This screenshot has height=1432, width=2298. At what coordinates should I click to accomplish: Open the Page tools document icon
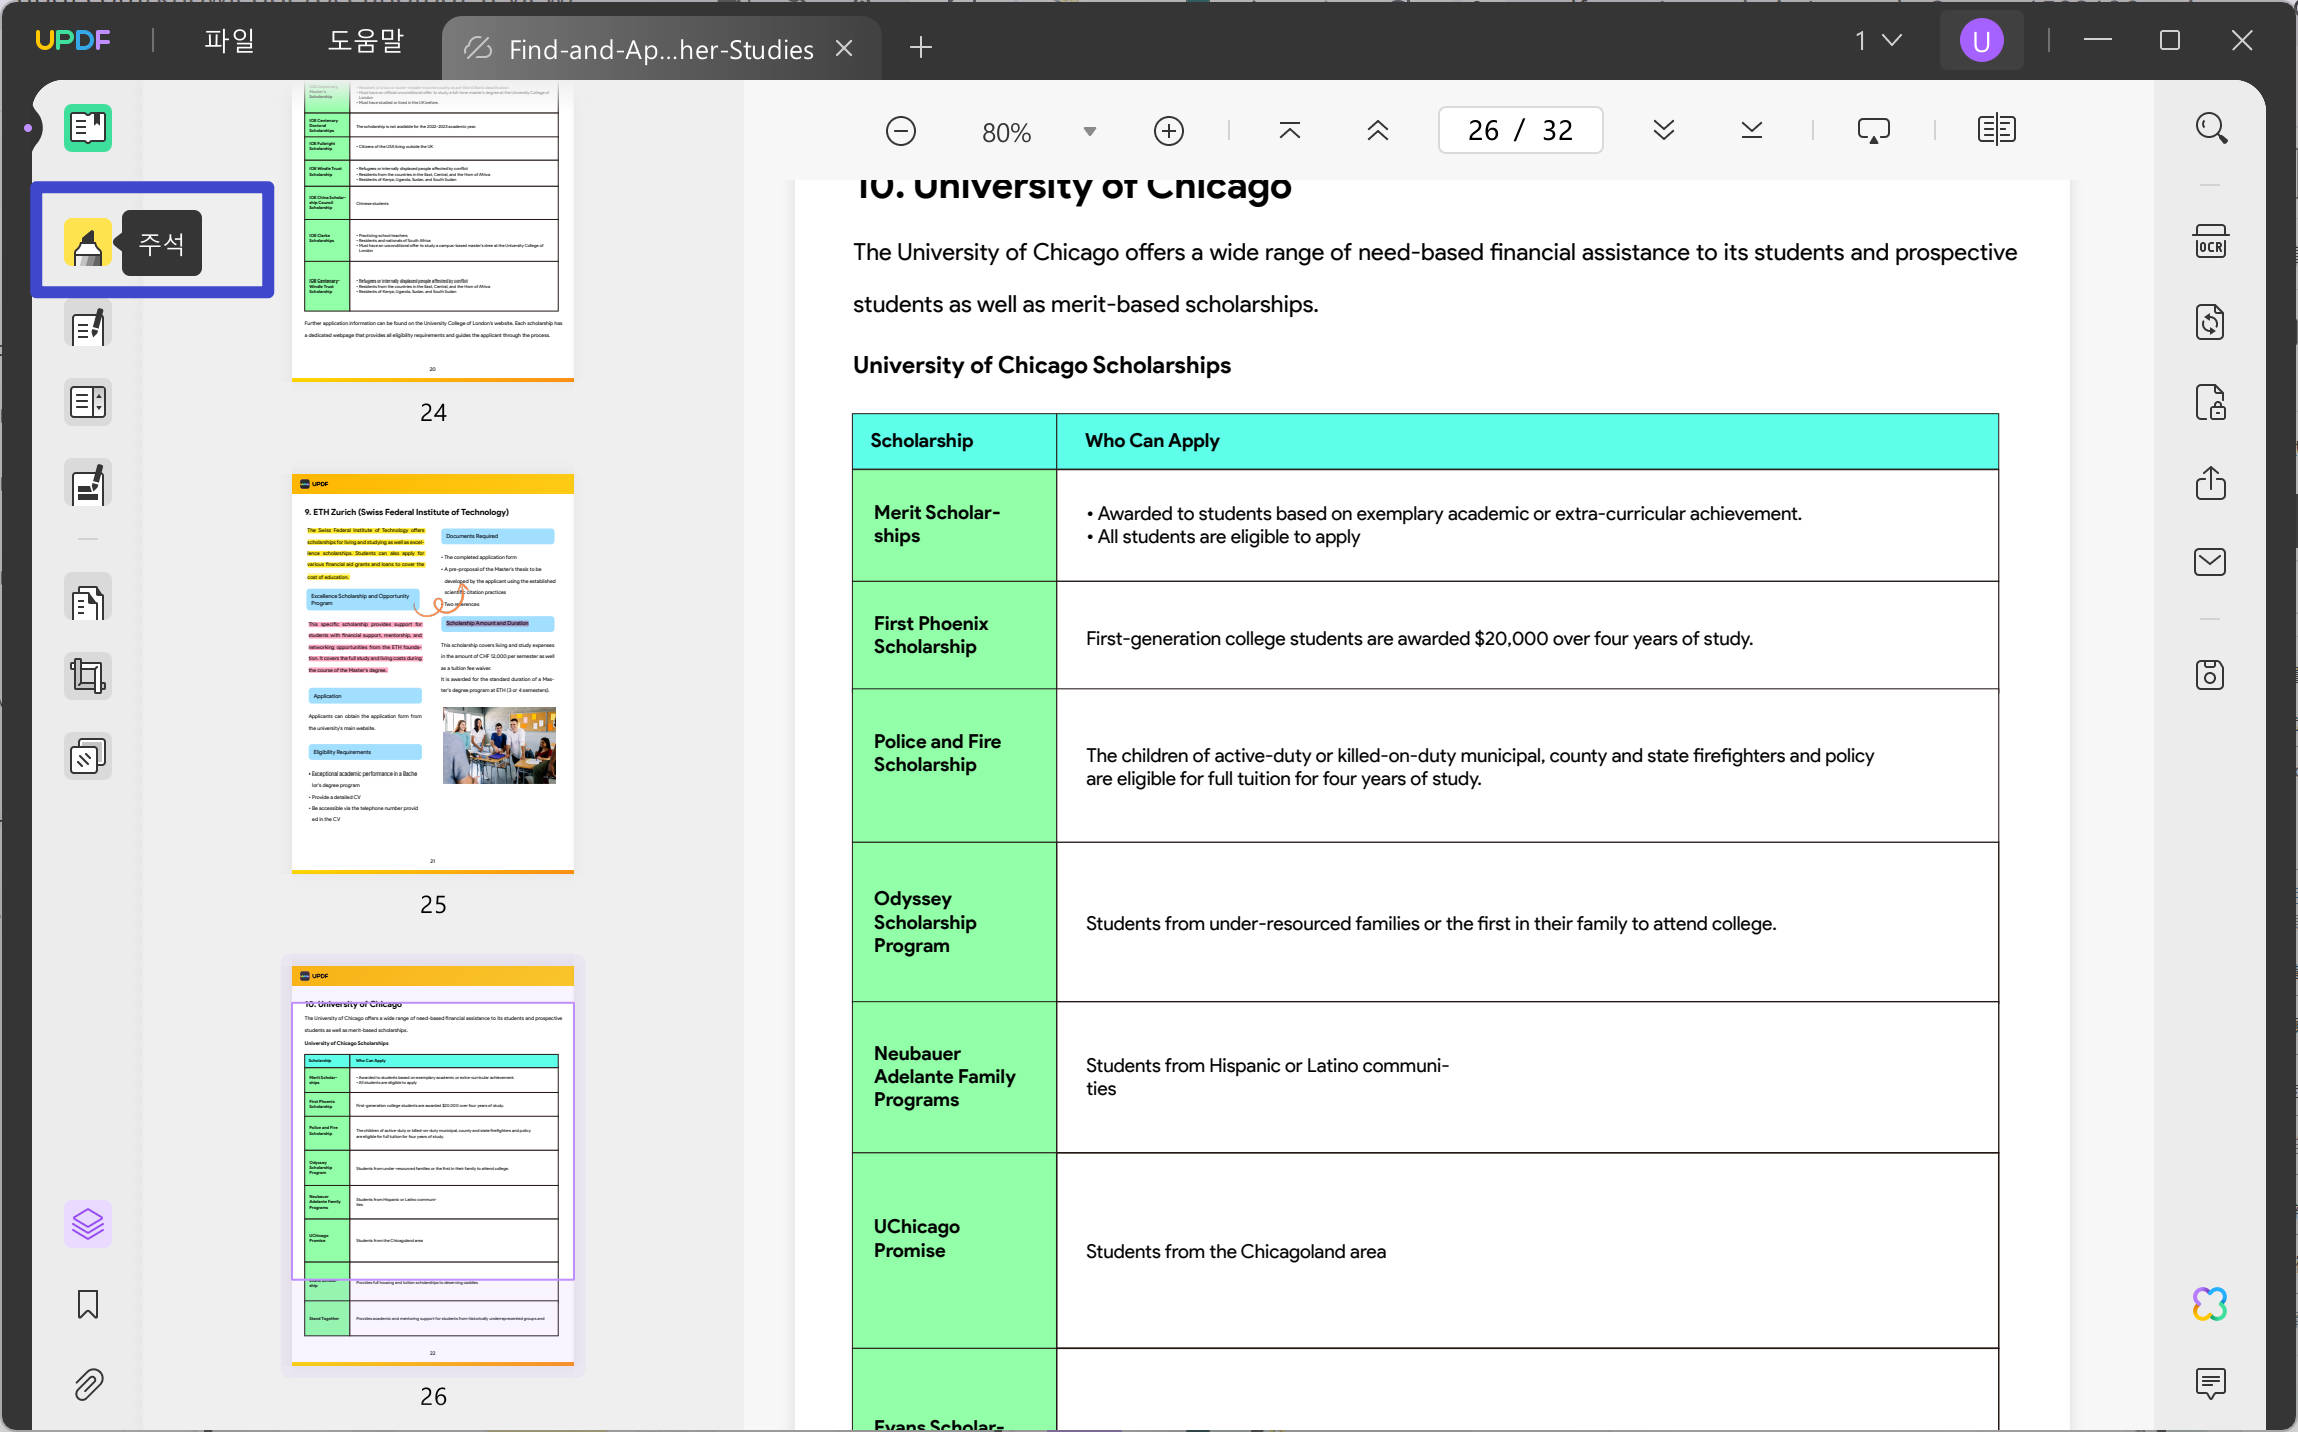[x=88, y=601]
